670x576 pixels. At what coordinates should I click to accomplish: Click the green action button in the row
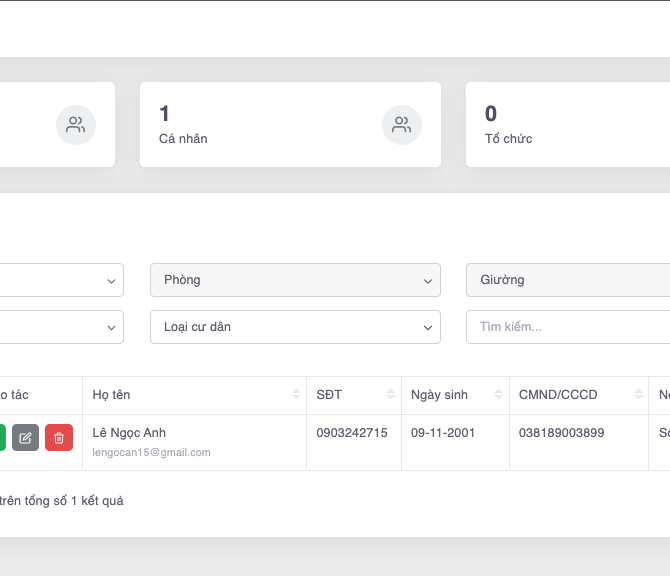click(x=2, y=438)
